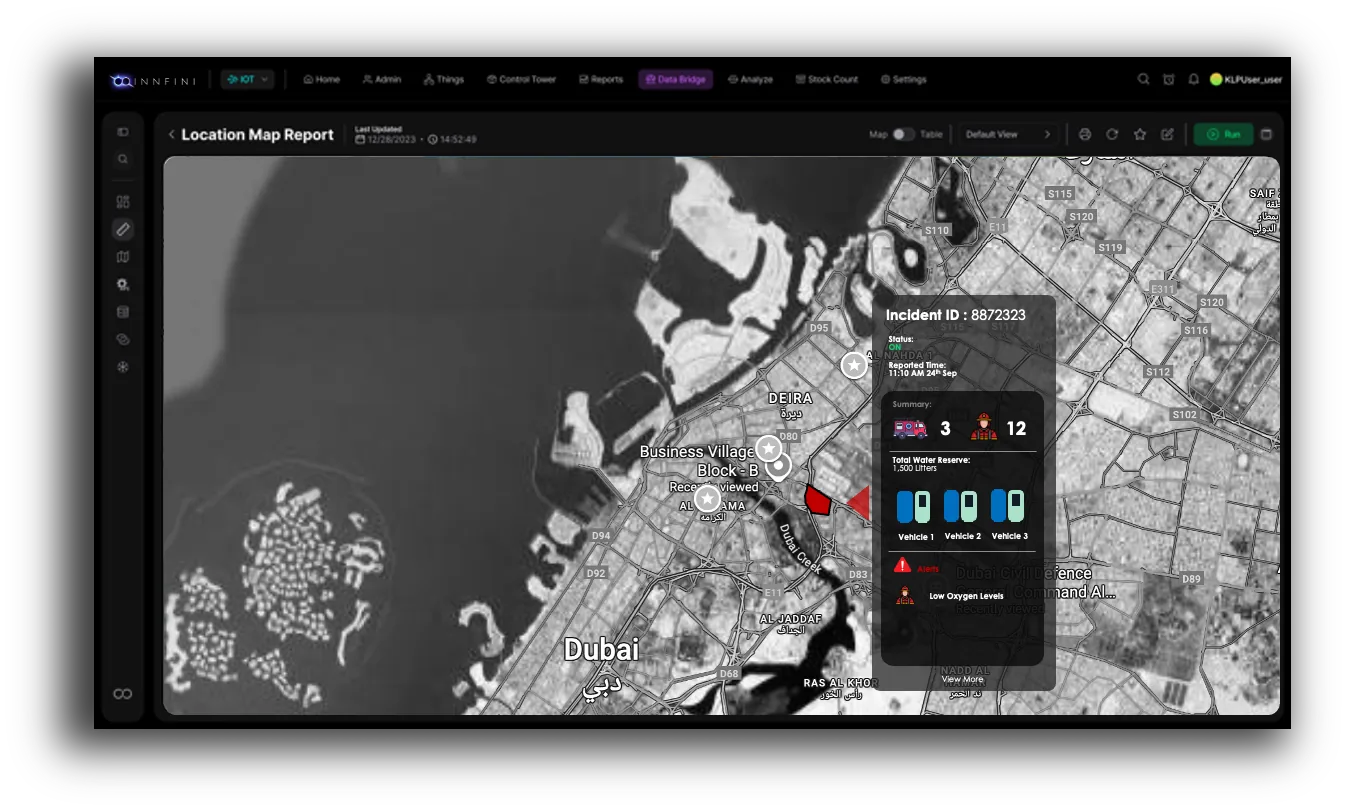Click the star marker near Al Karama
The width and height of the screenshot is (1348, 810).
click(x=707, y=498)
